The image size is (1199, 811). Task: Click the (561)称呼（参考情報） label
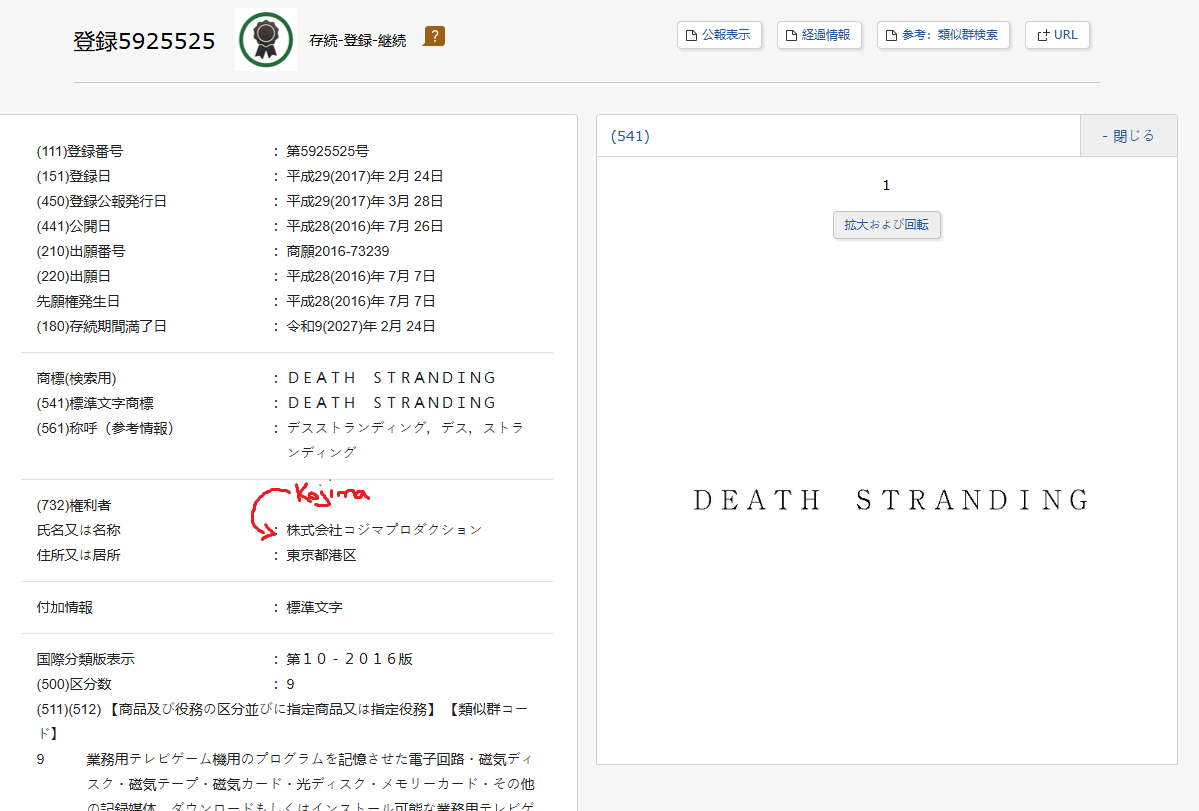[x=106, y=428]
